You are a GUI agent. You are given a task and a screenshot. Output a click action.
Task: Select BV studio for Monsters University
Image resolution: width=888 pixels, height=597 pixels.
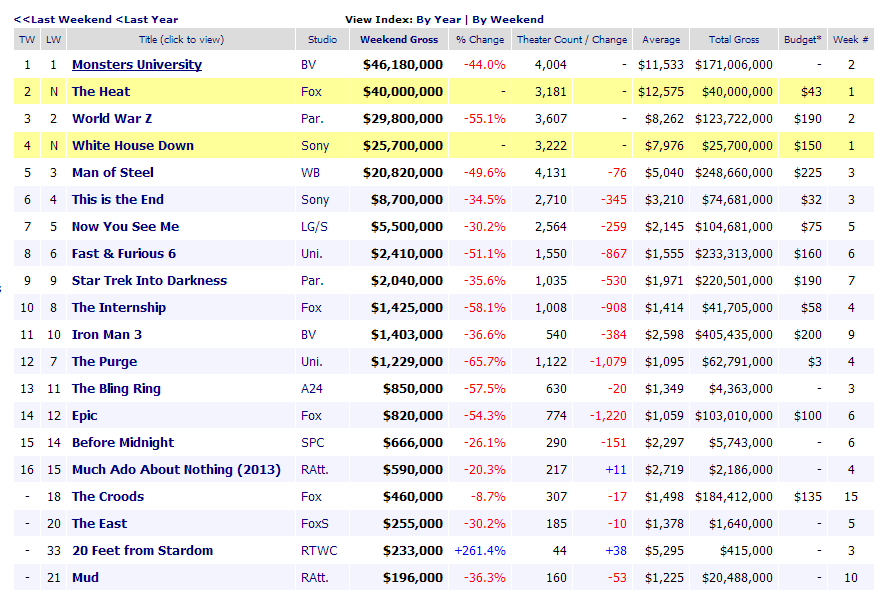pos(308,65)
